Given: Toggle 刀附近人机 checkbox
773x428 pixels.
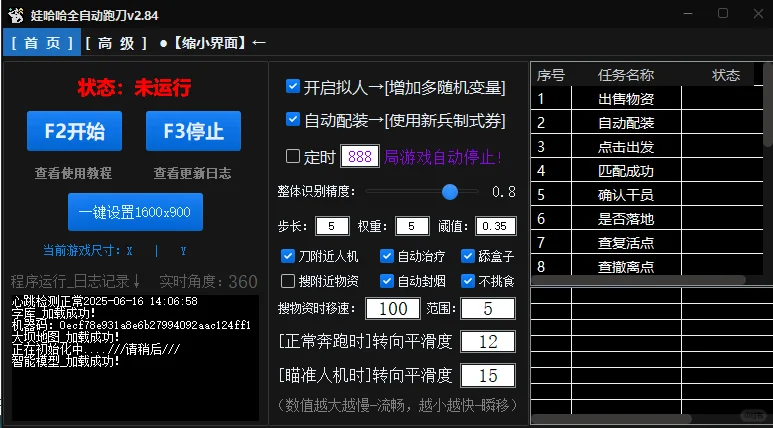Looking at the screenshot, I should click(x=287, y=256).
